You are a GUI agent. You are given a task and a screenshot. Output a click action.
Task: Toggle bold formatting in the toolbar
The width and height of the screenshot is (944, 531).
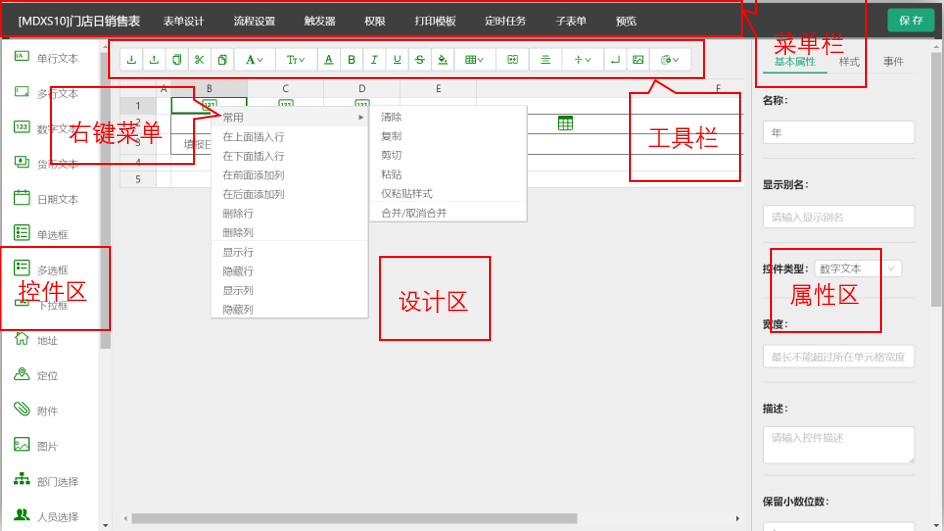coord(351,60)
